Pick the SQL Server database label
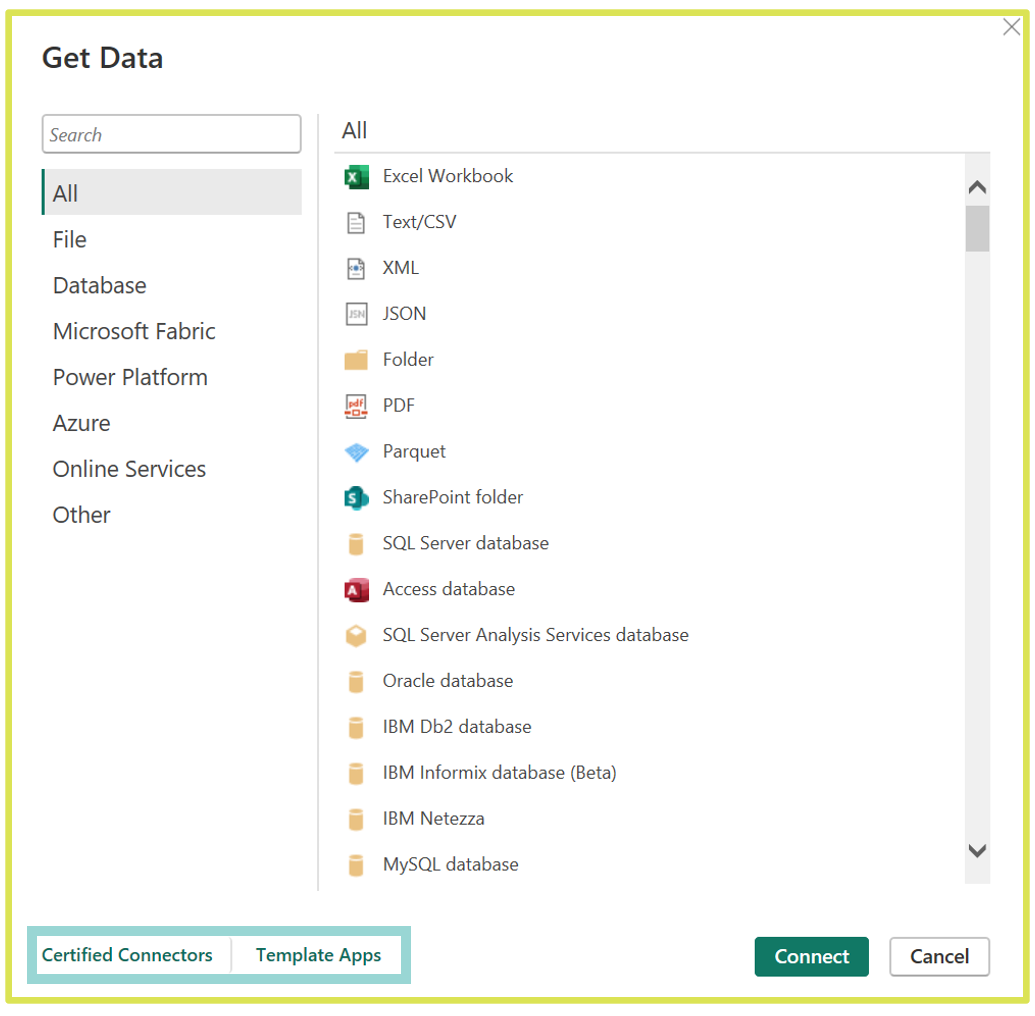1035x1016 pixels. (465, 543)
